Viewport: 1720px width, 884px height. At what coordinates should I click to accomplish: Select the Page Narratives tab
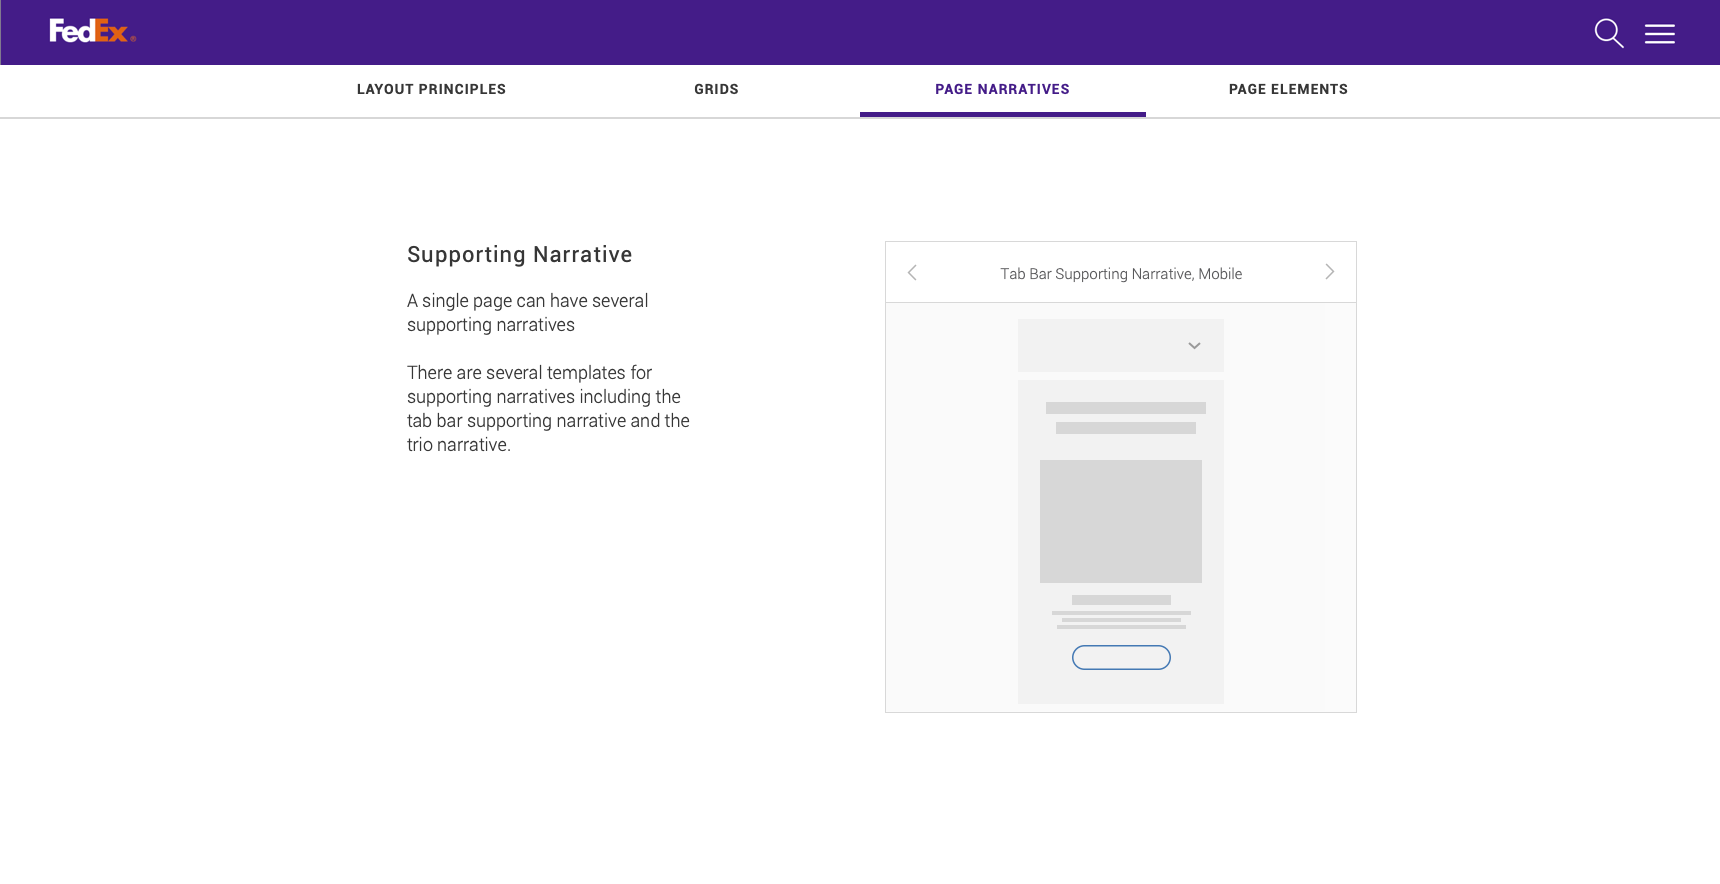pyautogui.click(x=1002, y=90)
